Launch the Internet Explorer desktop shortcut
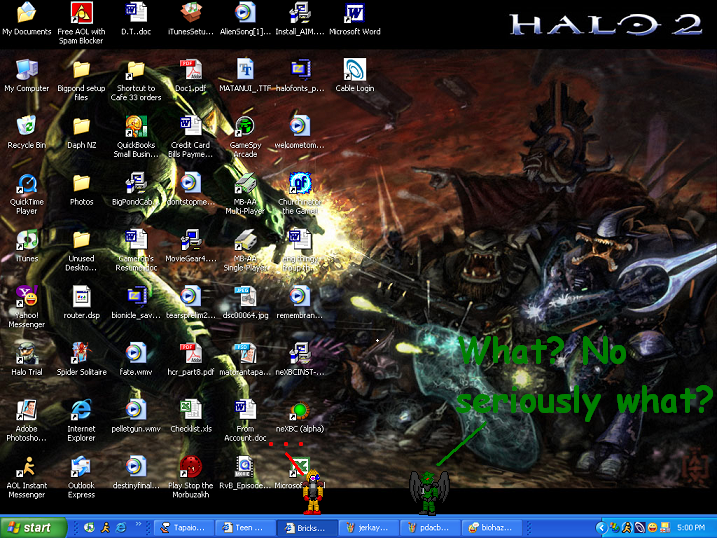 pyautogui.click(x=81, y=410)
